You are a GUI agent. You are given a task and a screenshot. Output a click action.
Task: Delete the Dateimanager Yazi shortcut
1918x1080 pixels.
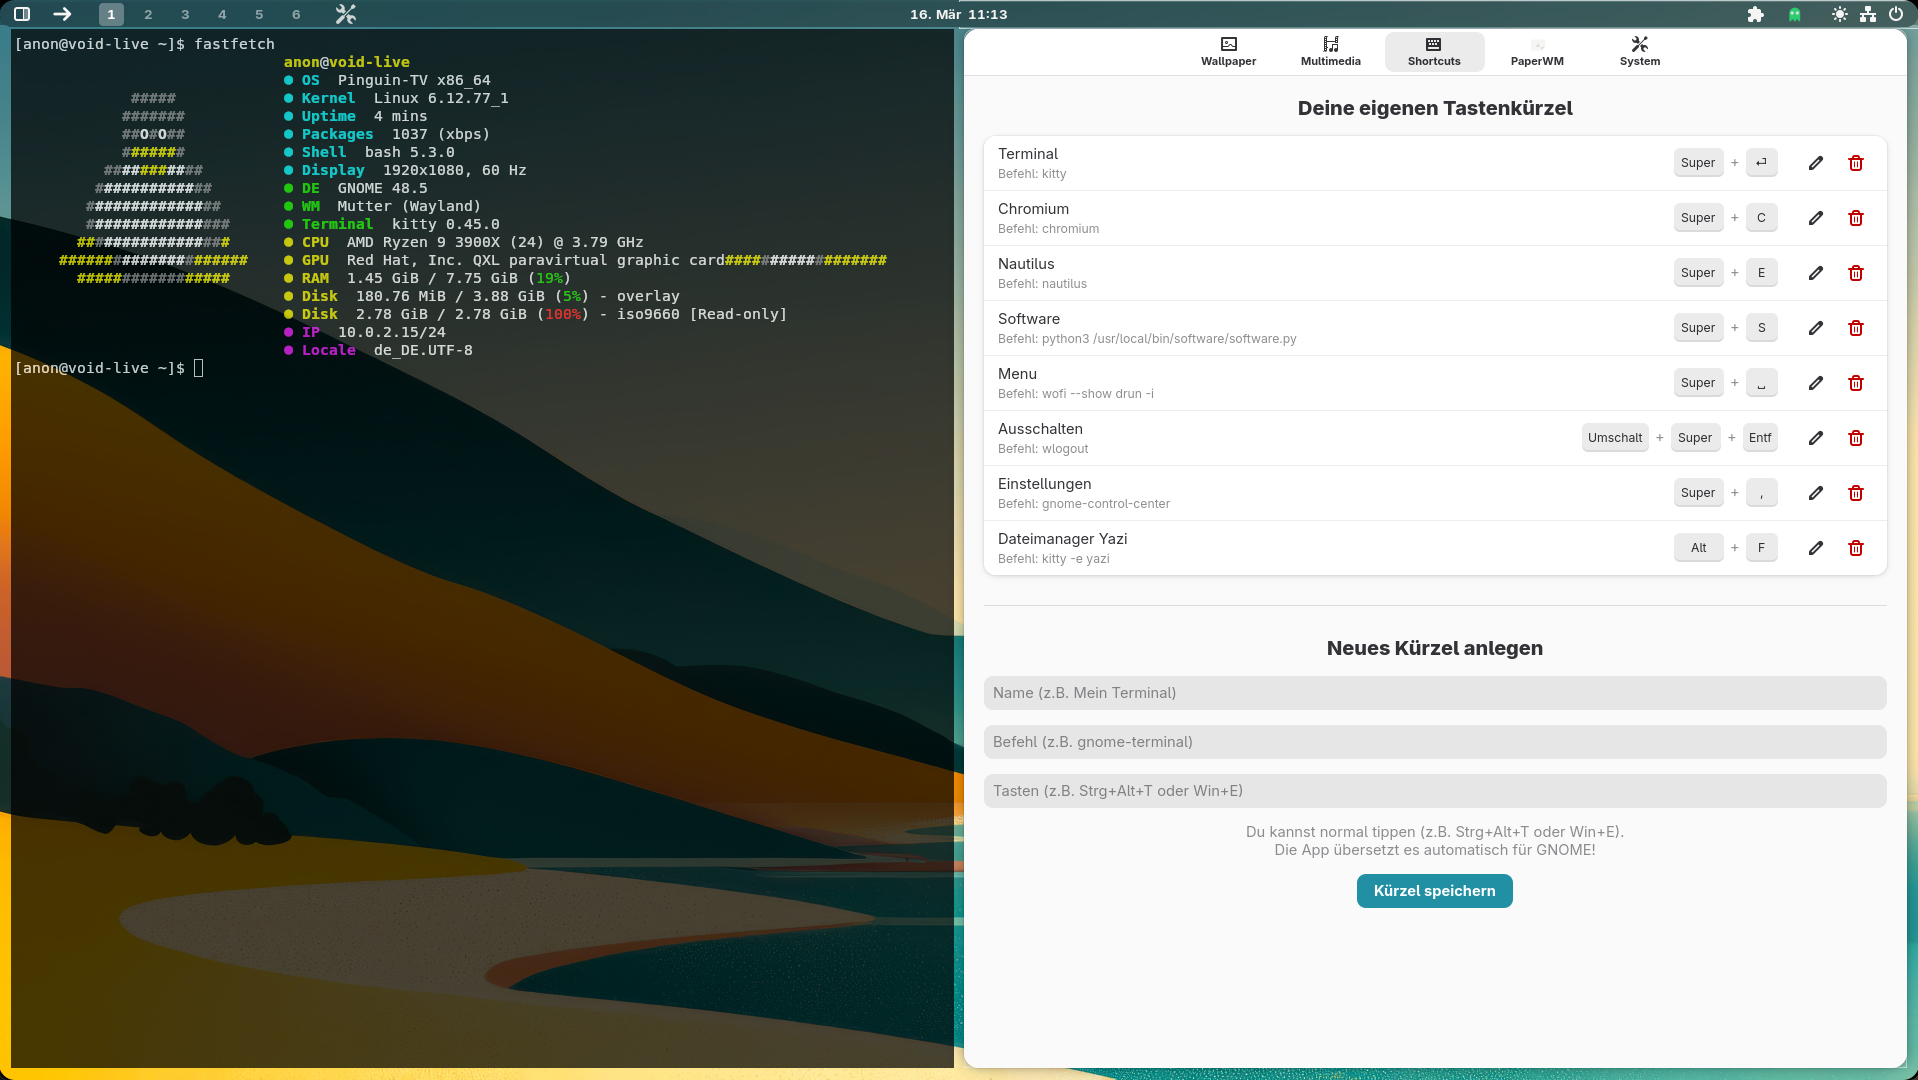(x=1856, y=548)
